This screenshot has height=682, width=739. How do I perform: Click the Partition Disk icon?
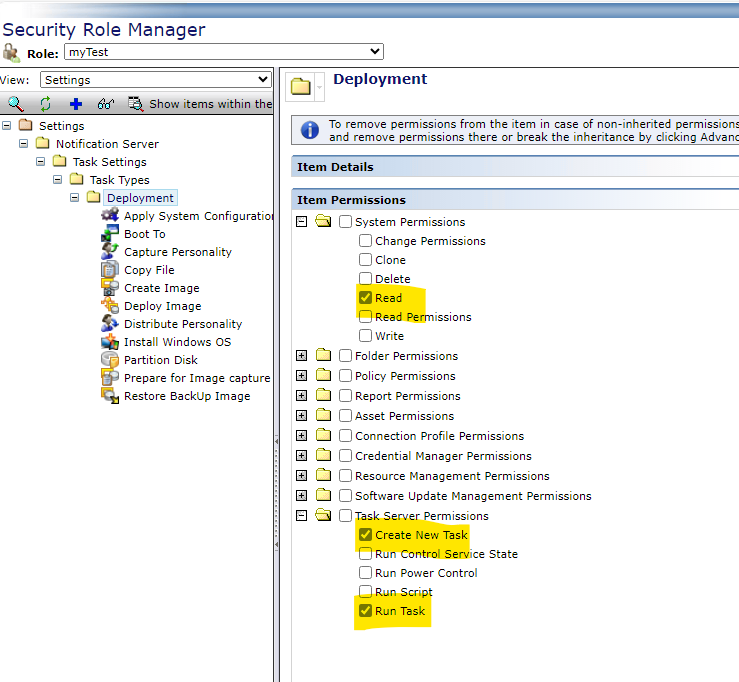[109, 360]
